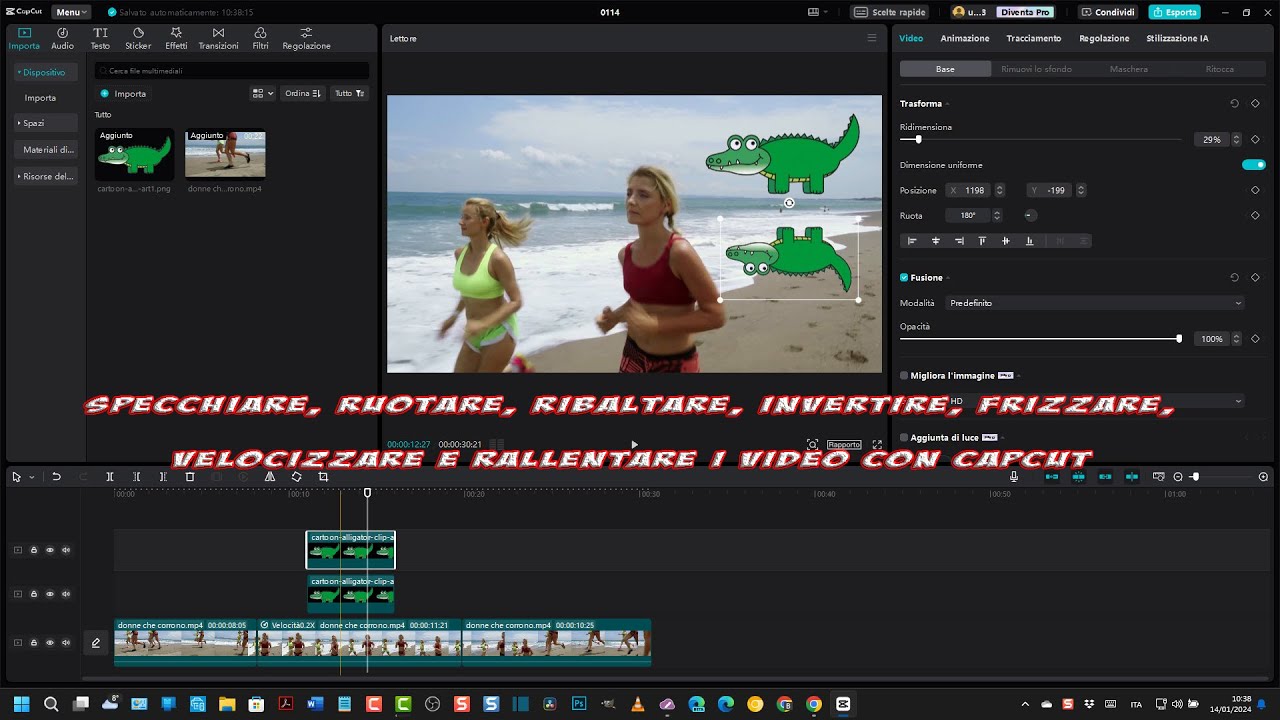Click align left icon in transform panel

click(x=912, y=241)
